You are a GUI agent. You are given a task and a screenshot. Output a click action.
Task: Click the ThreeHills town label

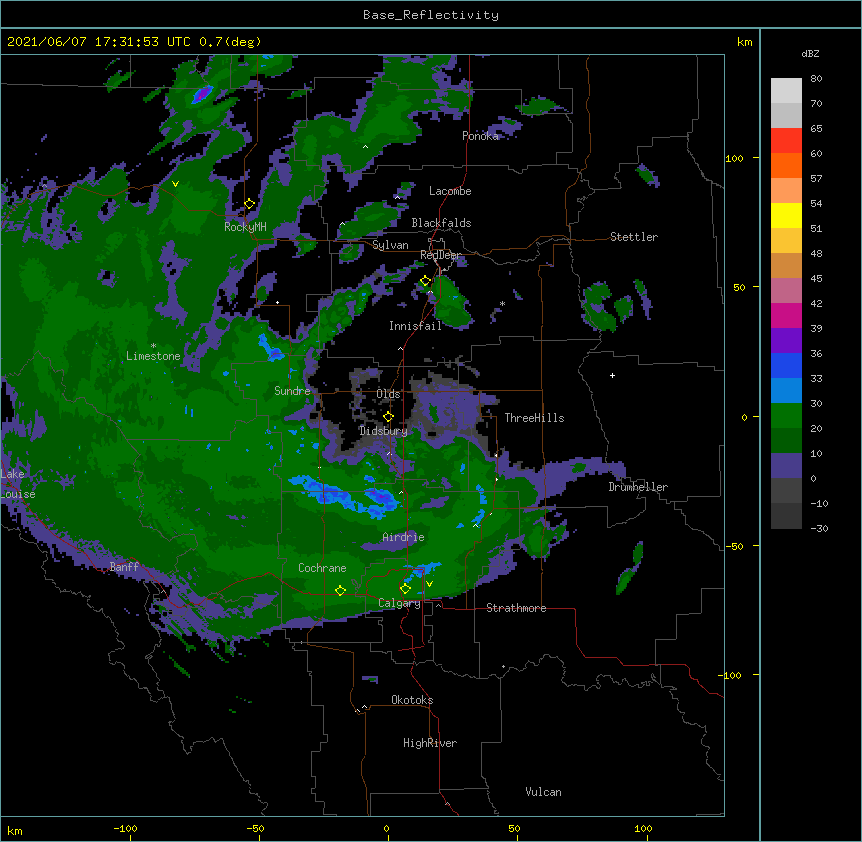click(x=534, y=418)
